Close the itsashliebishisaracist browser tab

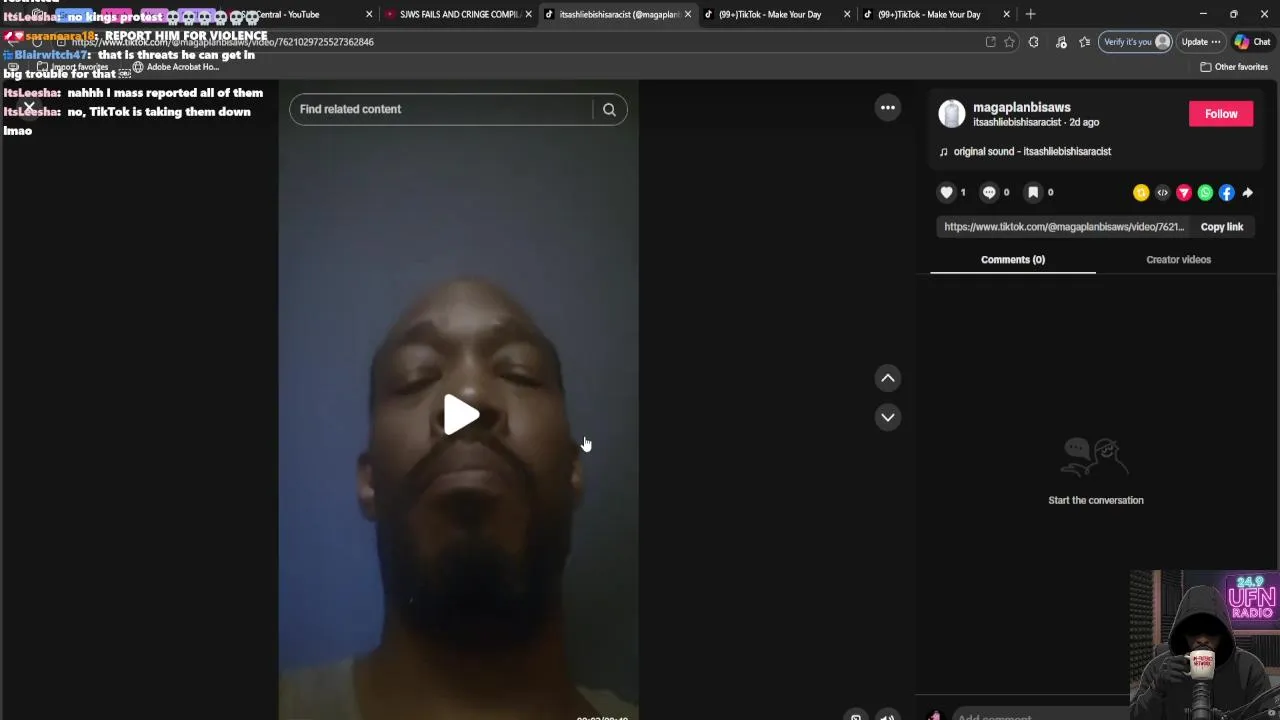687,14
